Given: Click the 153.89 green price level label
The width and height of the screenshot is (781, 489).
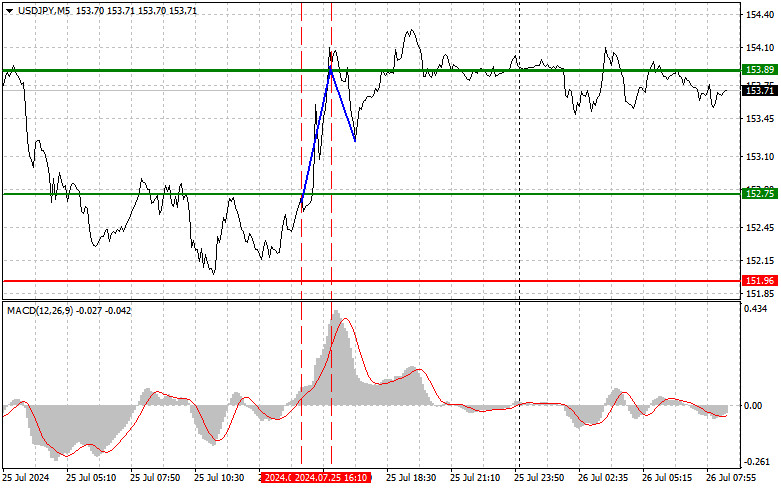Looking at the screenshot, I should pos(759,70).
